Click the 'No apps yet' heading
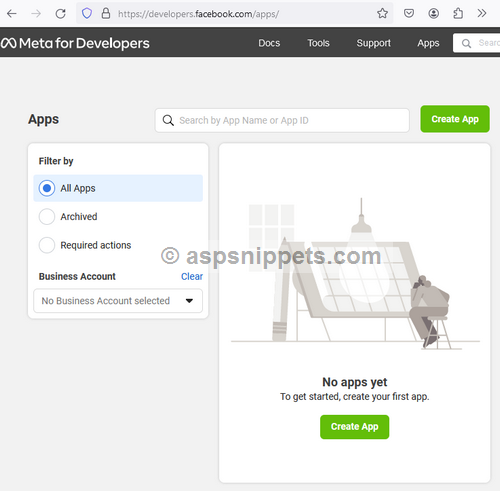500x491 pixels. pos(355,382)
